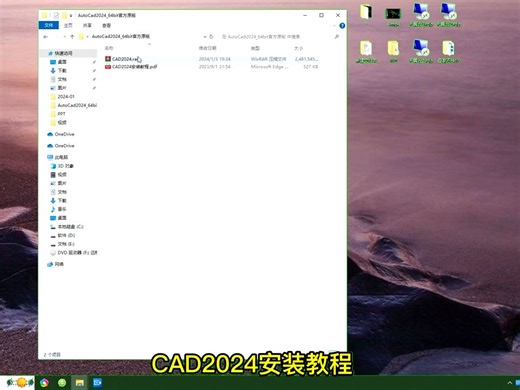Open 2024-01 folder in sidebar
This screenshot has height=390, width=520.
click(66, 97)
